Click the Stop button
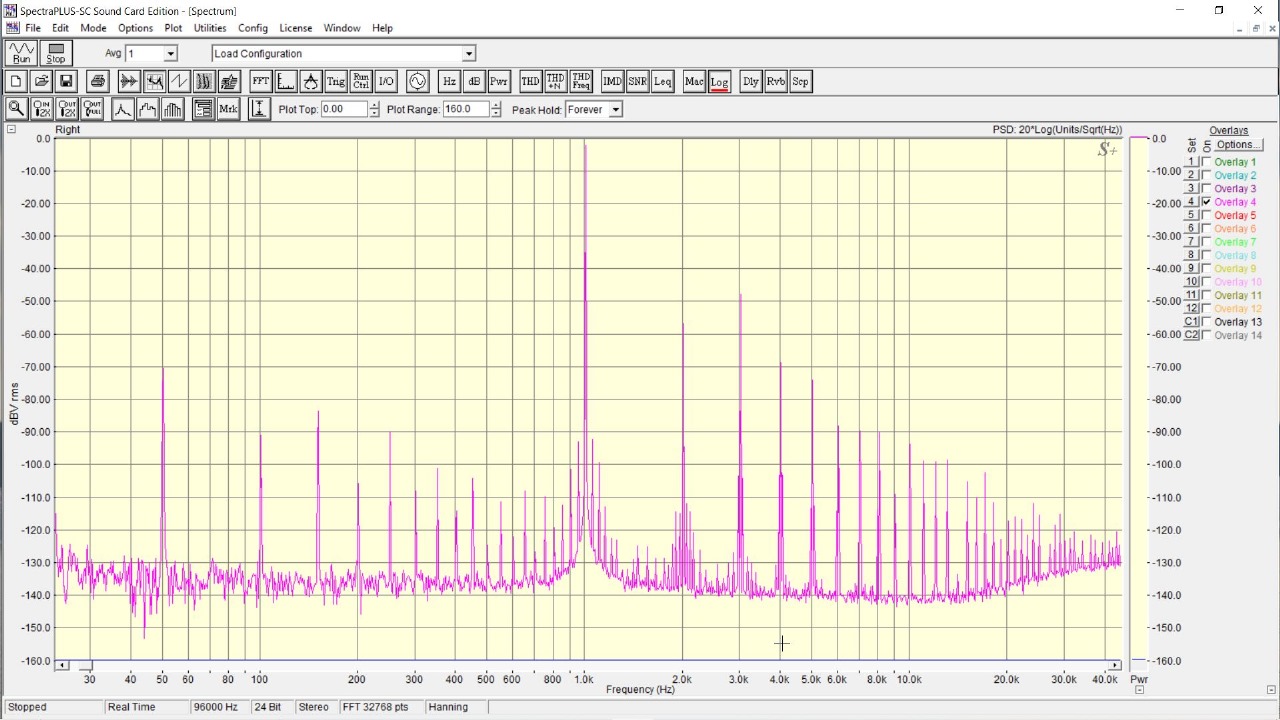This screenshot has width=1280, height=720. click(55, 53)
